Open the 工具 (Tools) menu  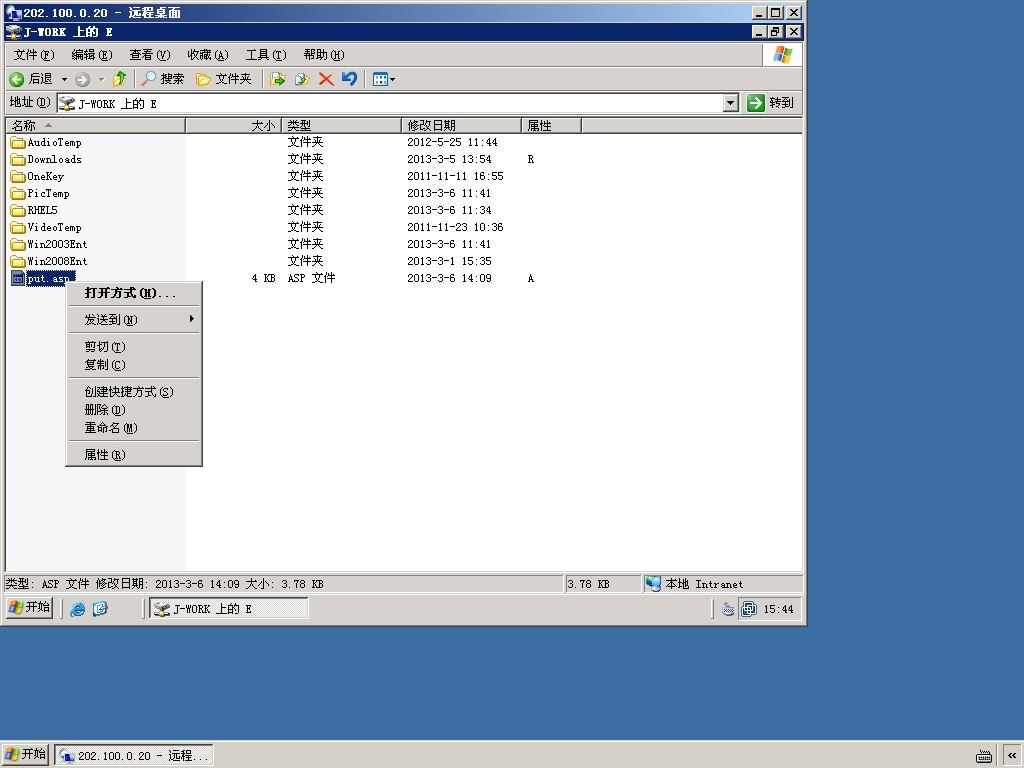coord(266,55)
